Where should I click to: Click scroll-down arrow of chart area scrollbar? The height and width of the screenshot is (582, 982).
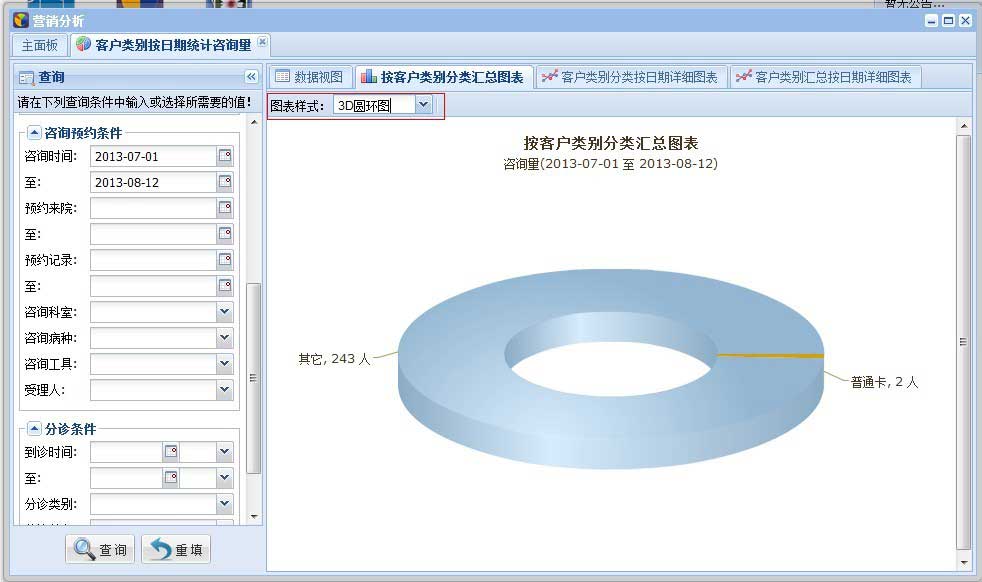click(963, 562)
